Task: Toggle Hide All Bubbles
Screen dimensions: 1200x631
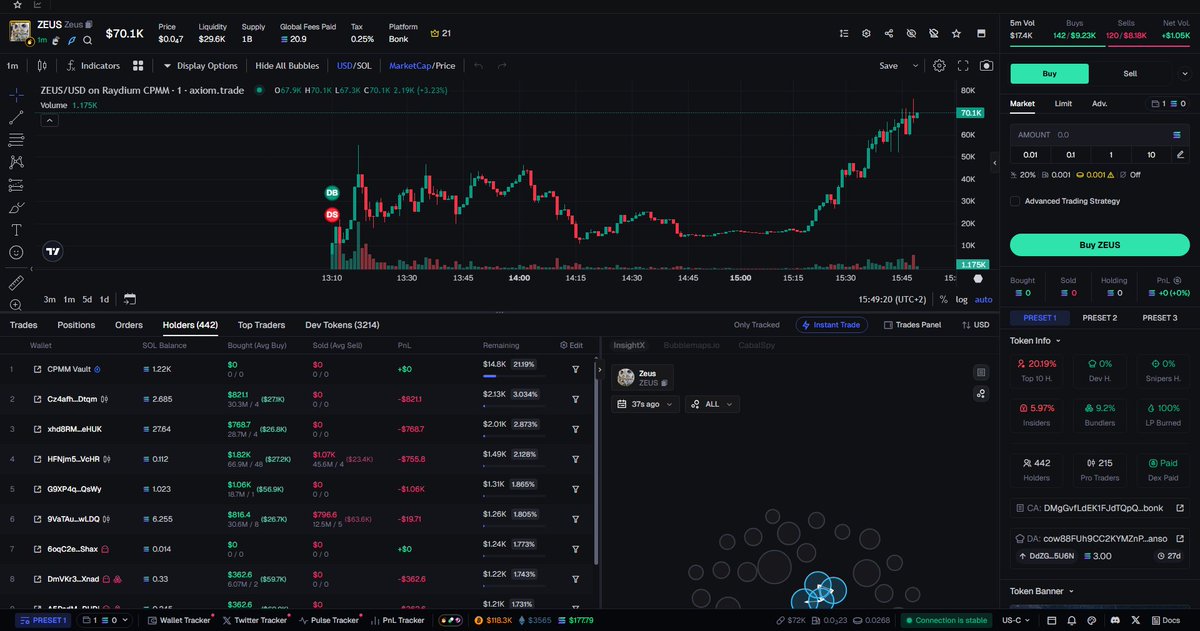Action: point(287,66)
